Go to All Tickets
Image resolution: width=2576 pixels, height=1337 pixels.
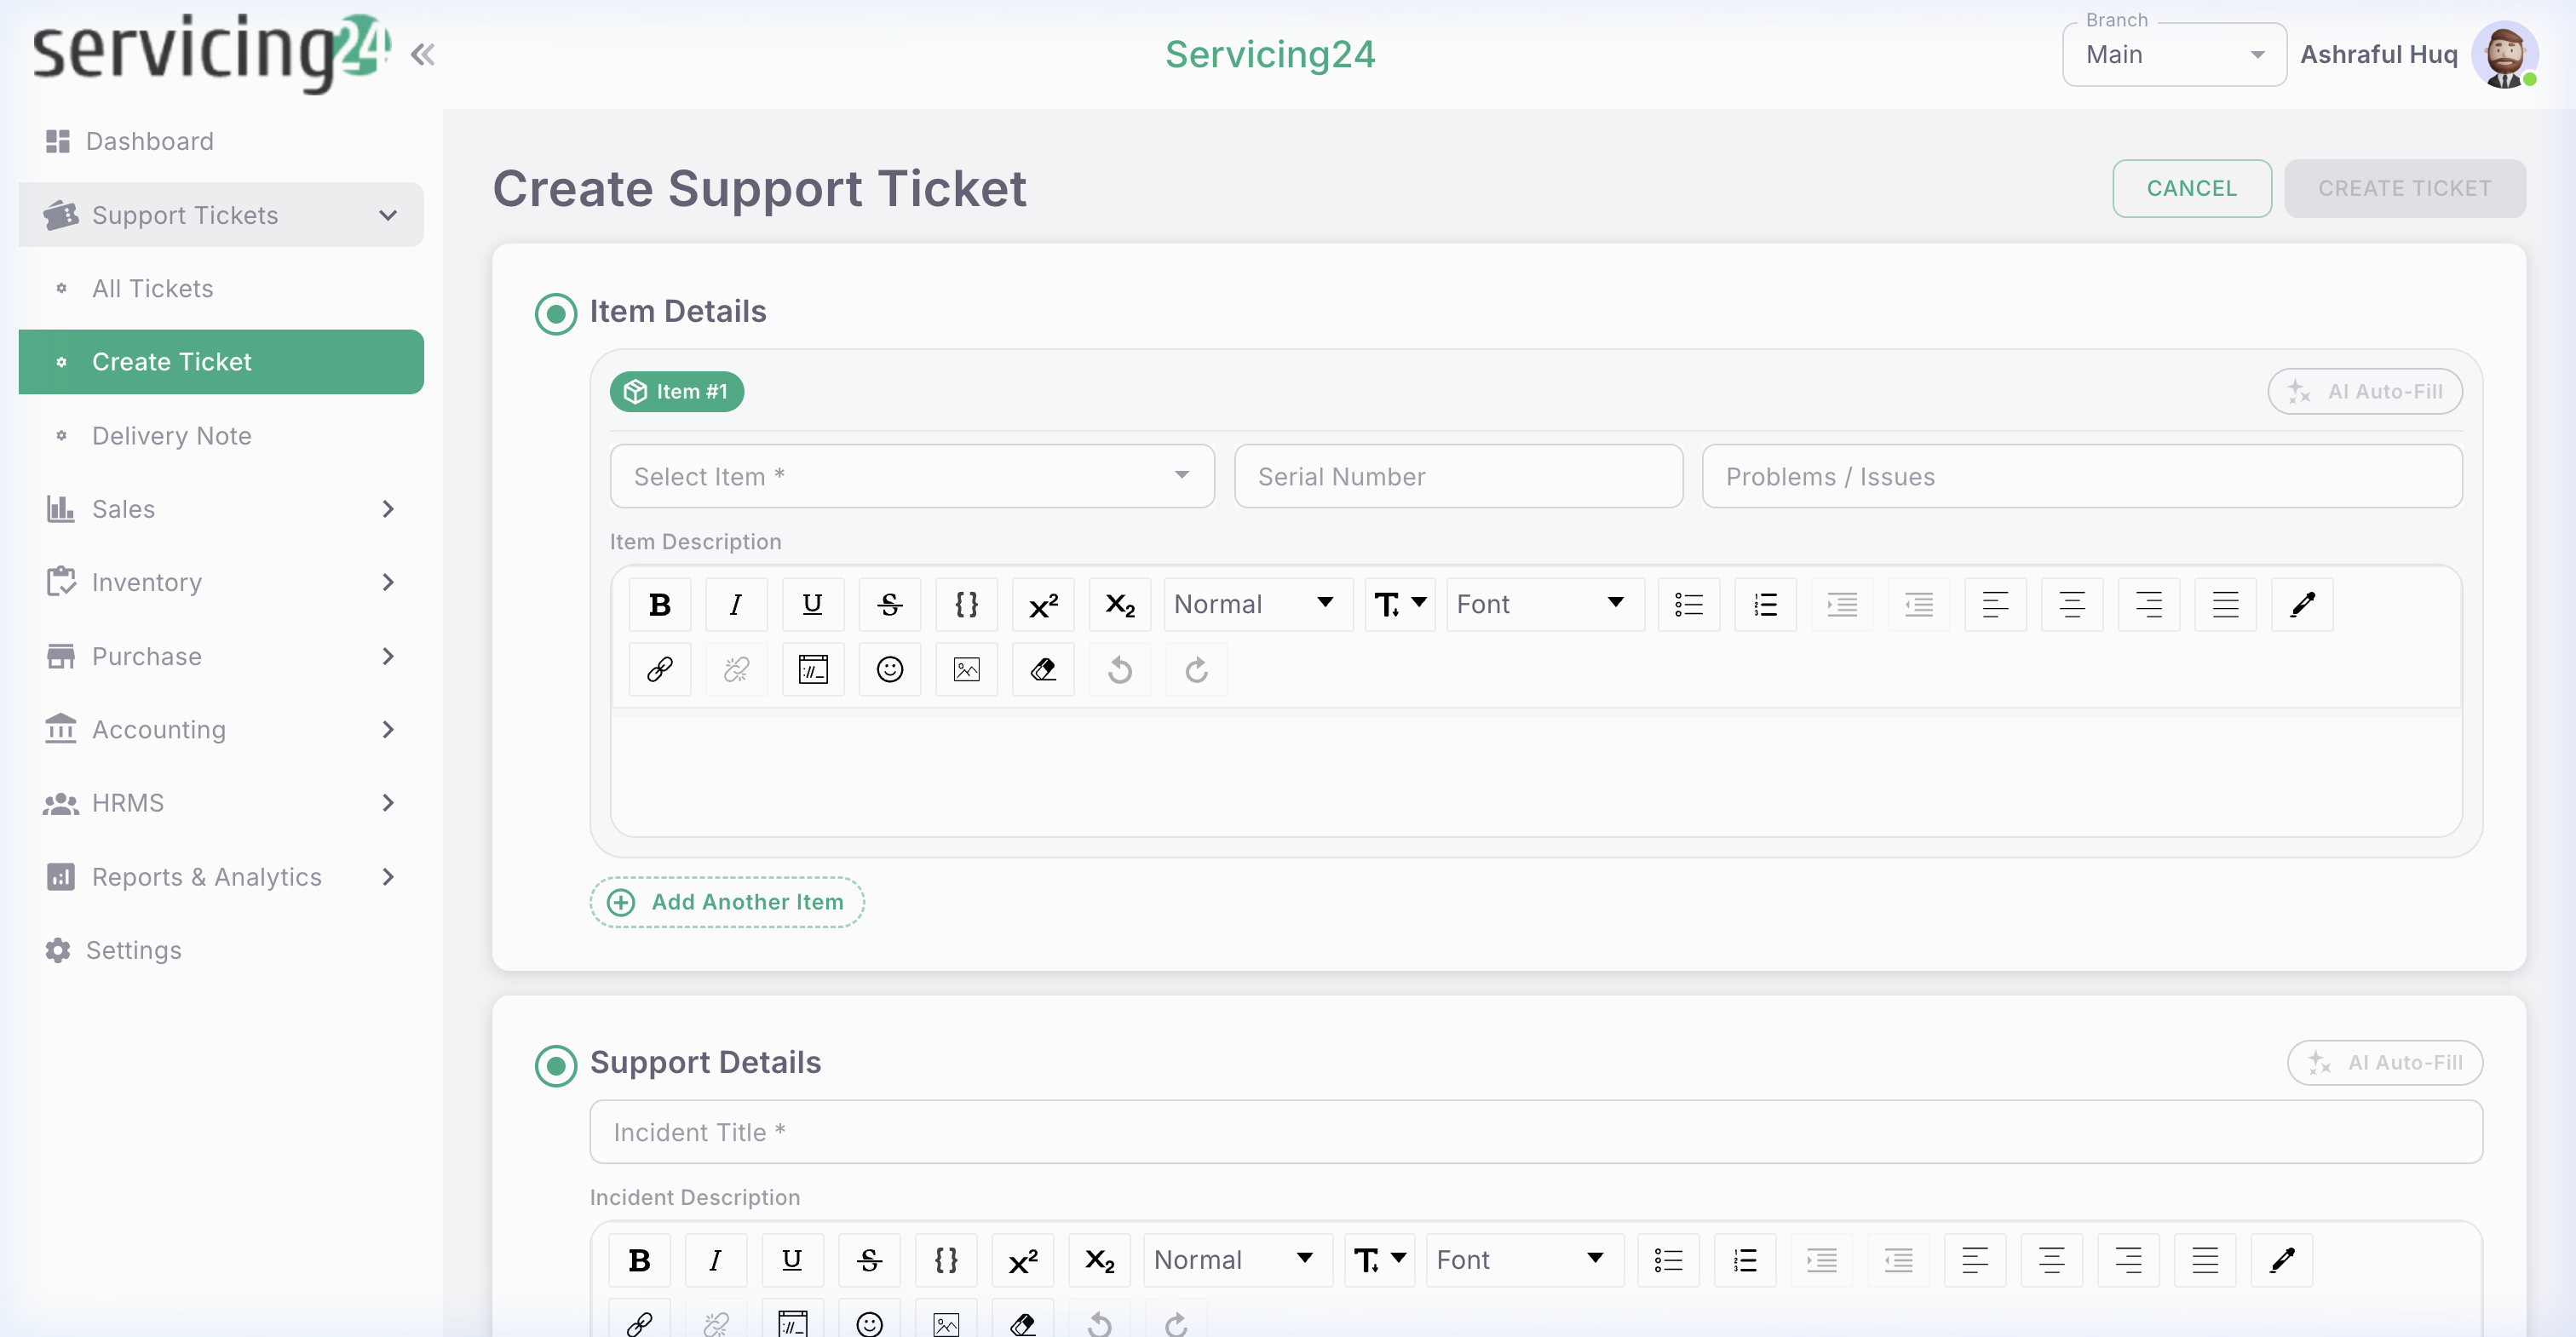(221, 288)
